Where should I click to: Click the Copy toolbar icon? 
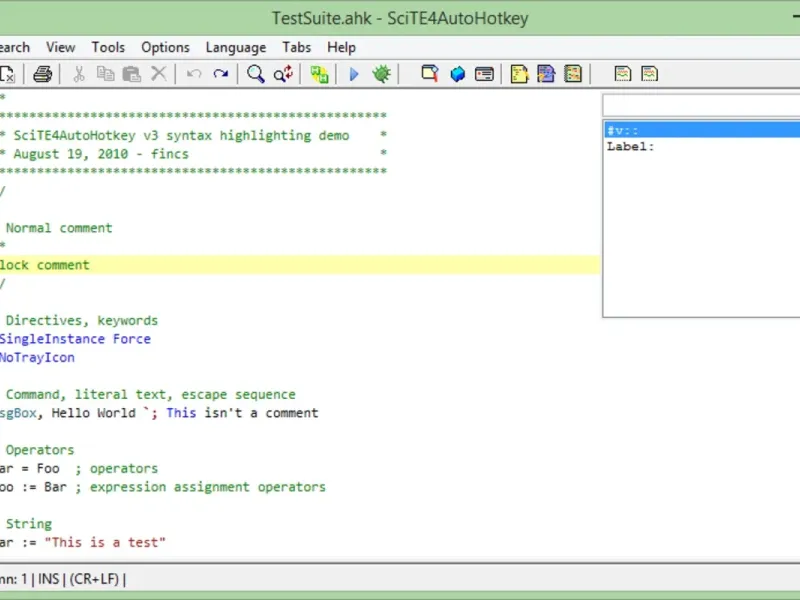coord(106,74)
